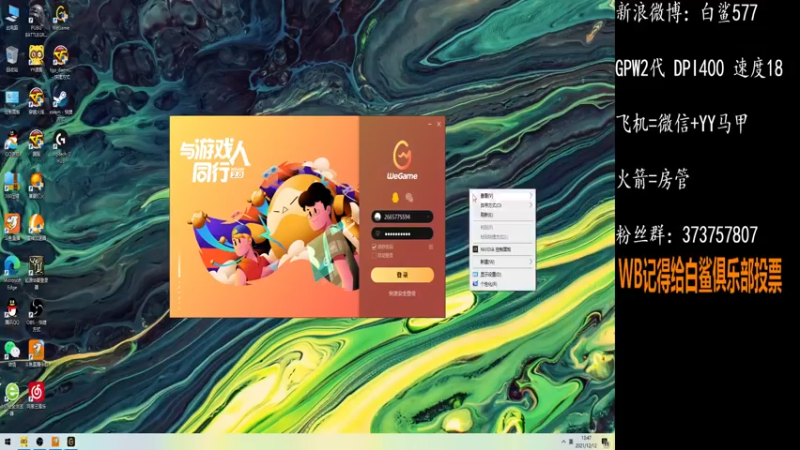The width and height of the screenshot is (800, 450).
Task: Open NVIDIA 控制面板 from the context menu
Action: 503,249
